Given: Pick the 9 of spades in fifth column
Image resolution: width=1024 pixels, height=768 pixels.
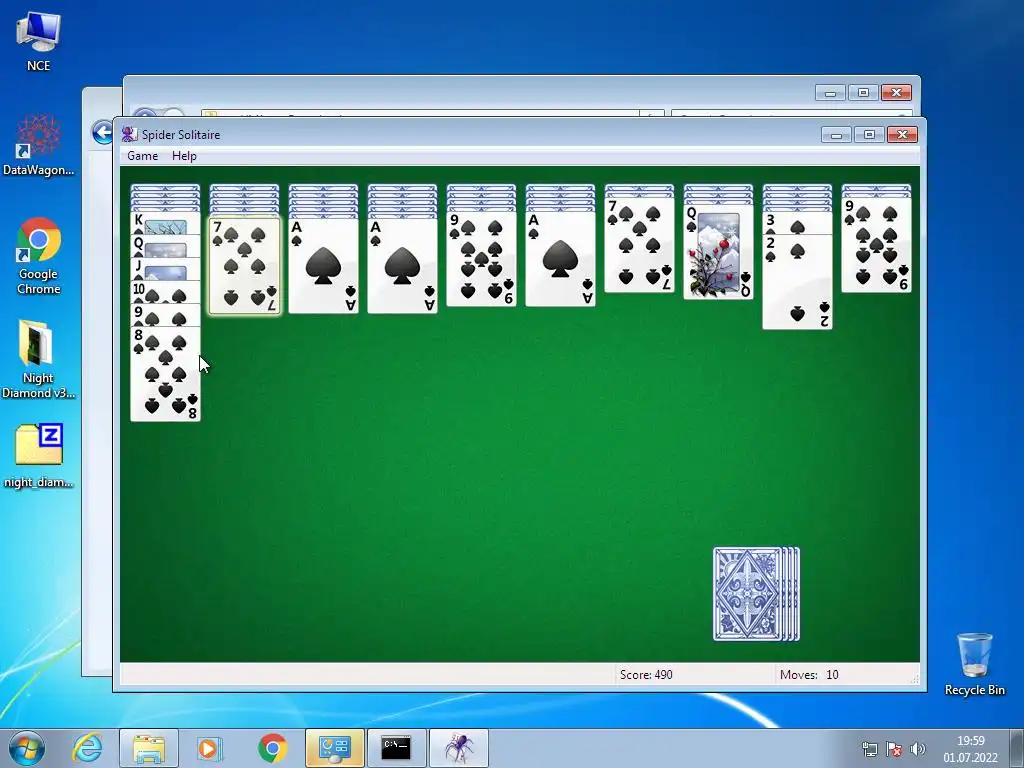Looking at the screenshot, I should click(x=481, y=259).
